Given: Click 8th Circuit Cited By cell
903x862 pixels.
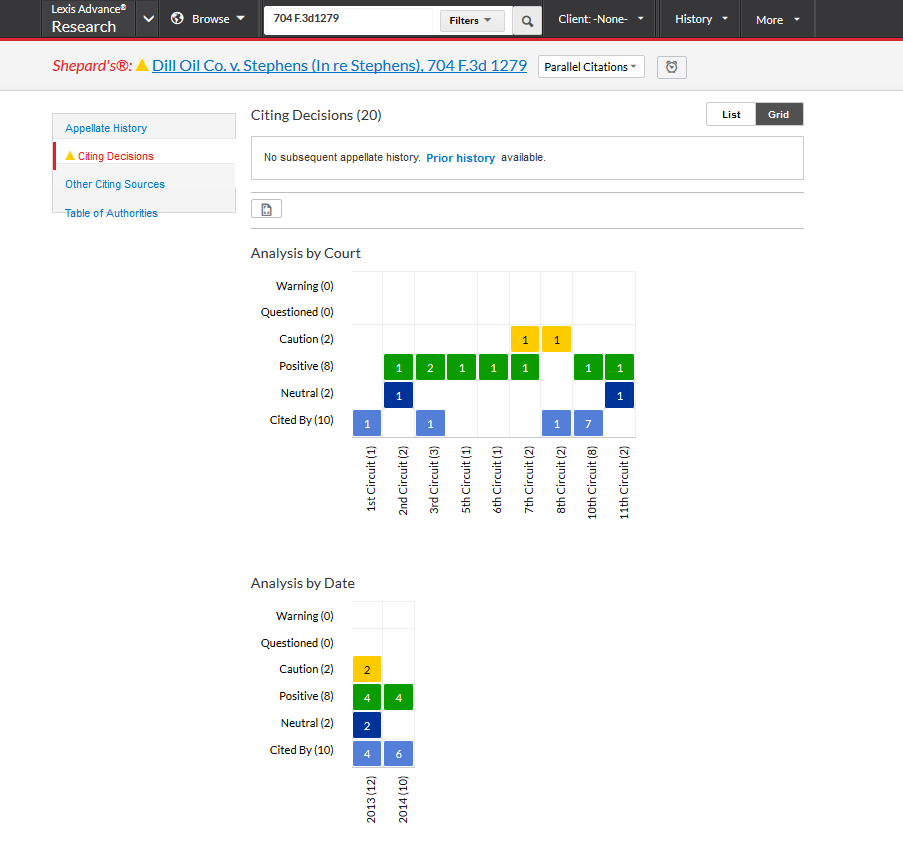Looking at the screenshot, I should click(556, 423).
